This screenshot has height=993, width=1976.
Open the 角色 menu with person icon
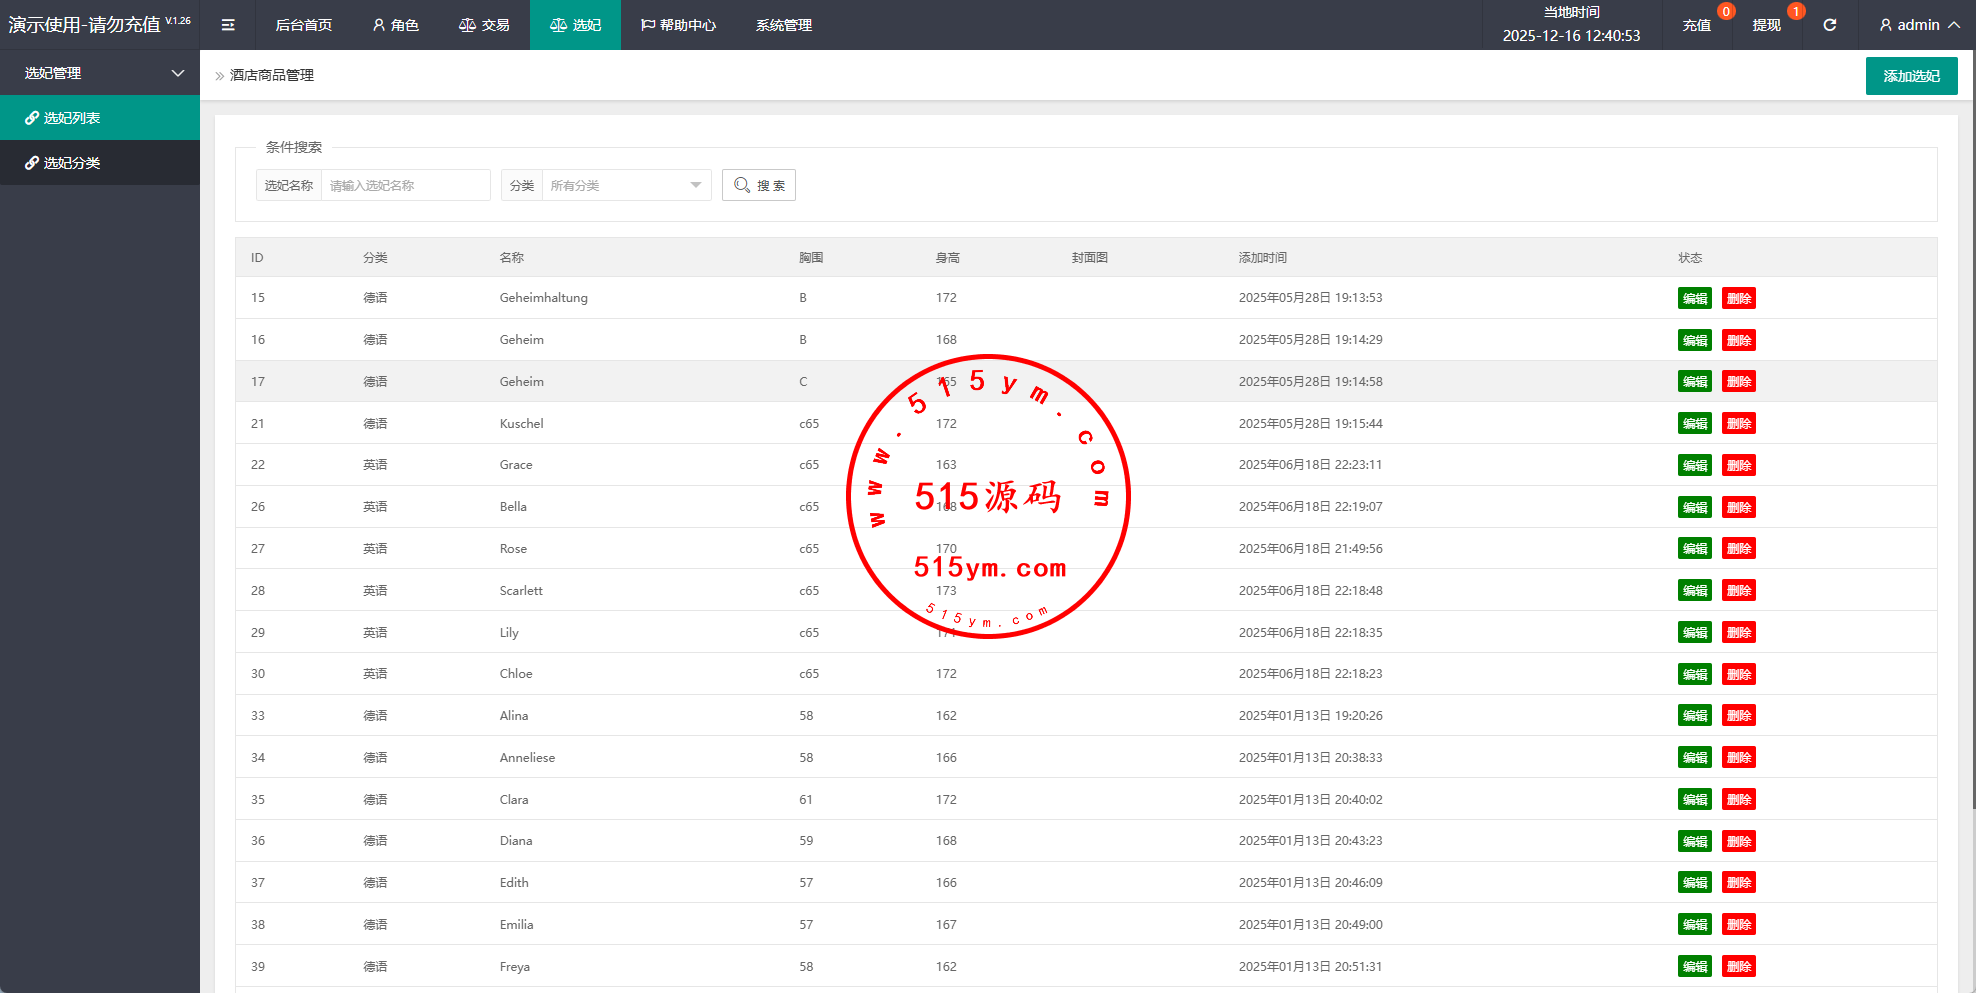pyautogui.click(x=395, y=25)
